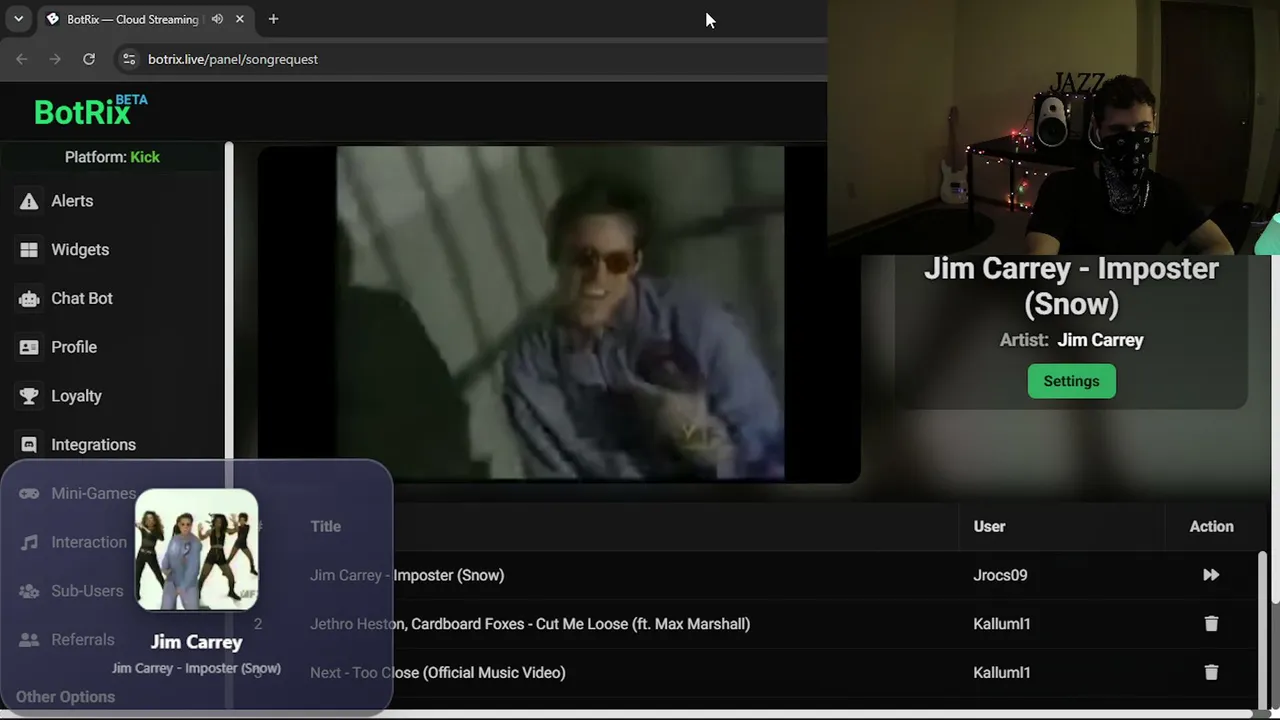The height and width of the screenshot is (720, 1280).
Task: Click the Platform: Kick label
Action: [112, 157]
